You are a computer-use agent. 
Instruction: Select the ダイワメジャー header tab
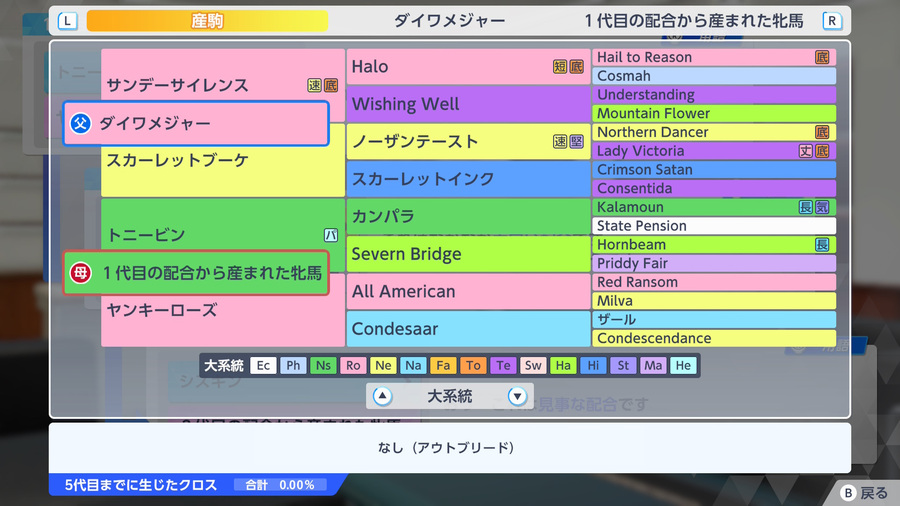(449, 21)
